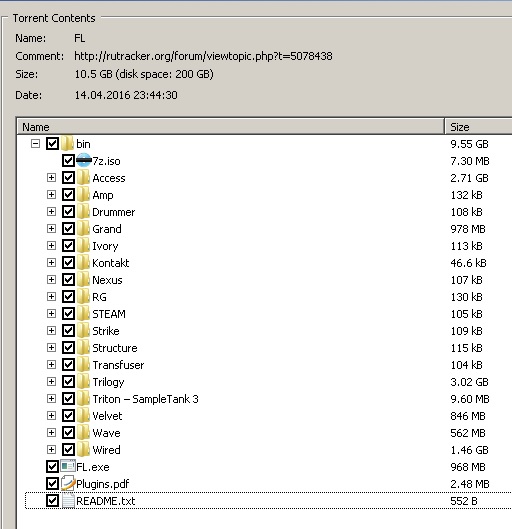Click the STEAM folder icon
The width and height of the screenshot is (512, 529).
point(83,313)
